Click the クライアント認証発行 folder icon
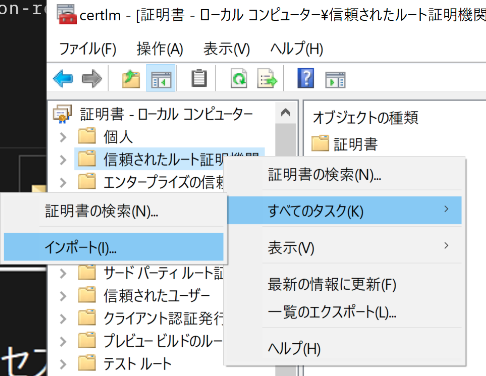This screenshot has width=486, height=376. [87, 317]
